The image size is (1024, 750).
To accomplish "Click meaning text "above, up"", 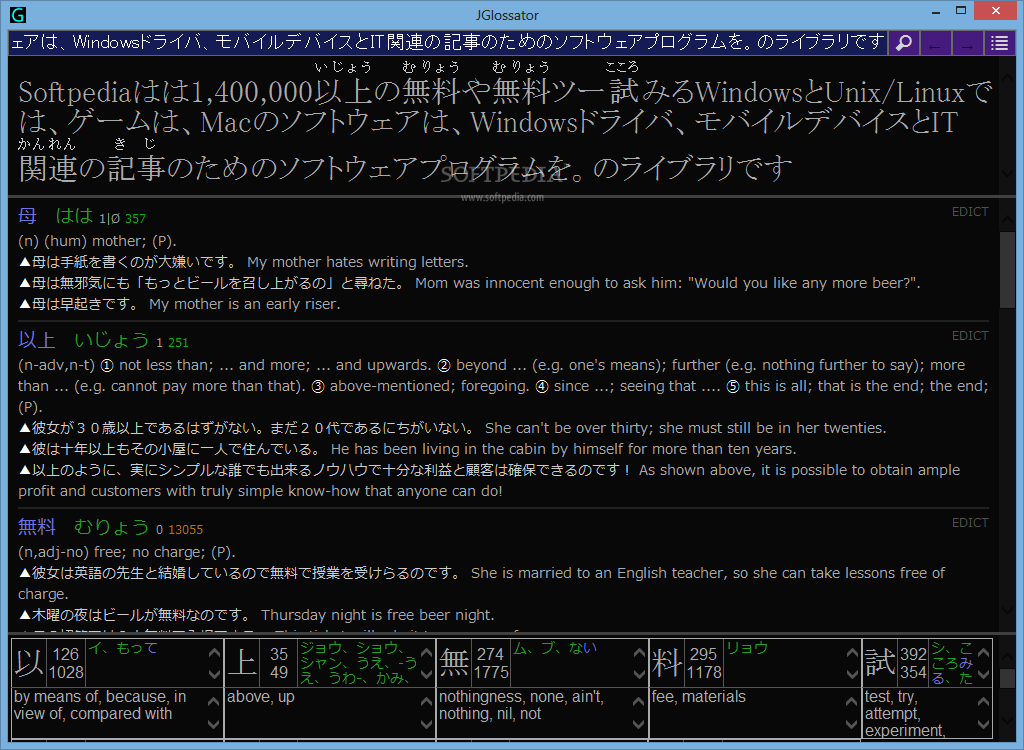I will 261,697.
